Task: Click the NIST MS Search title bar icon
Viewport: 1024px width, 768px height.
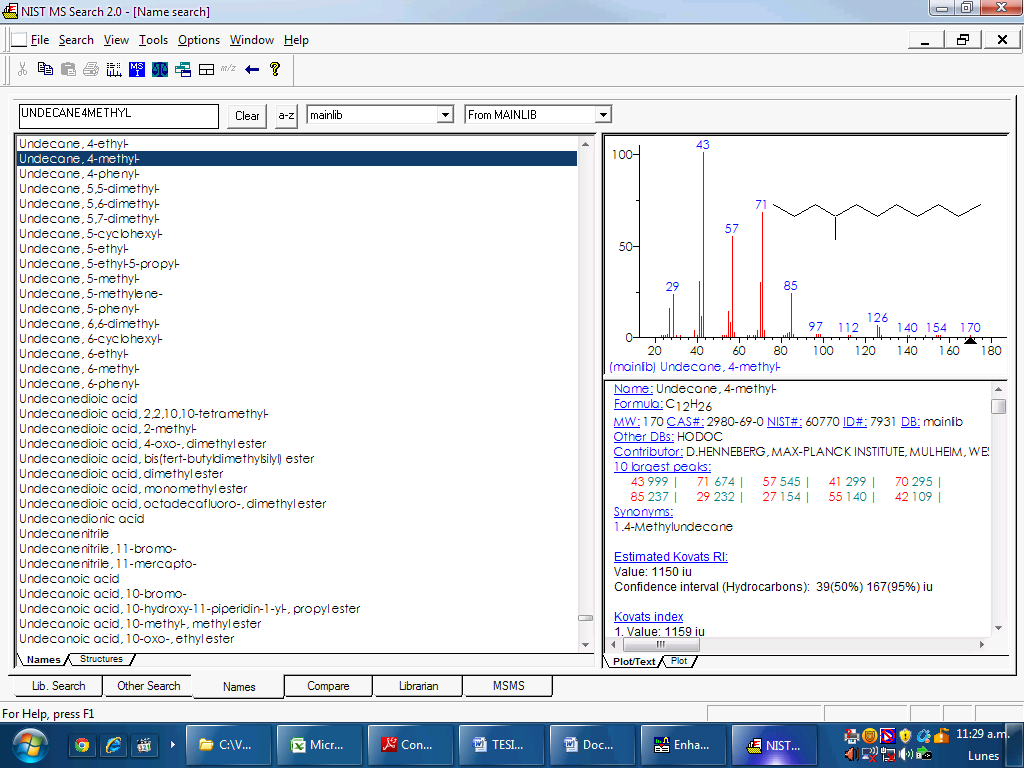Action: coord(10,11)
